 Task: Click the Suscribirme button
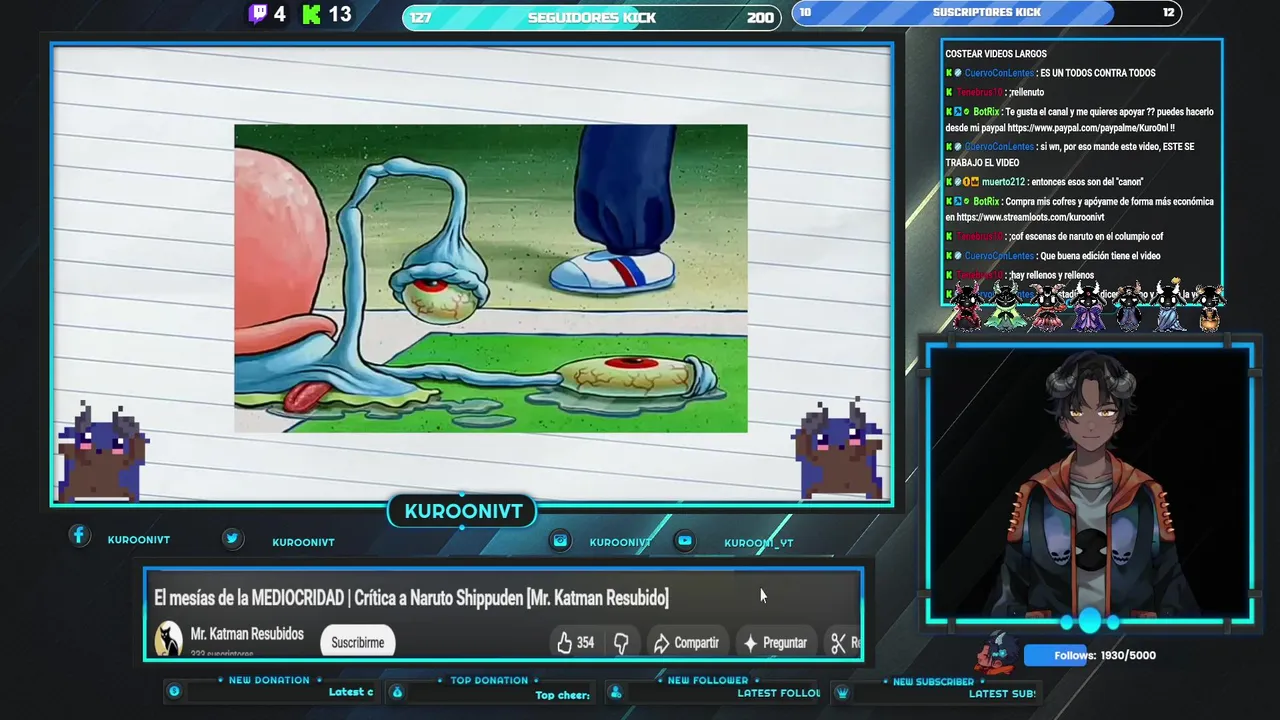click(x=358, y=643)
